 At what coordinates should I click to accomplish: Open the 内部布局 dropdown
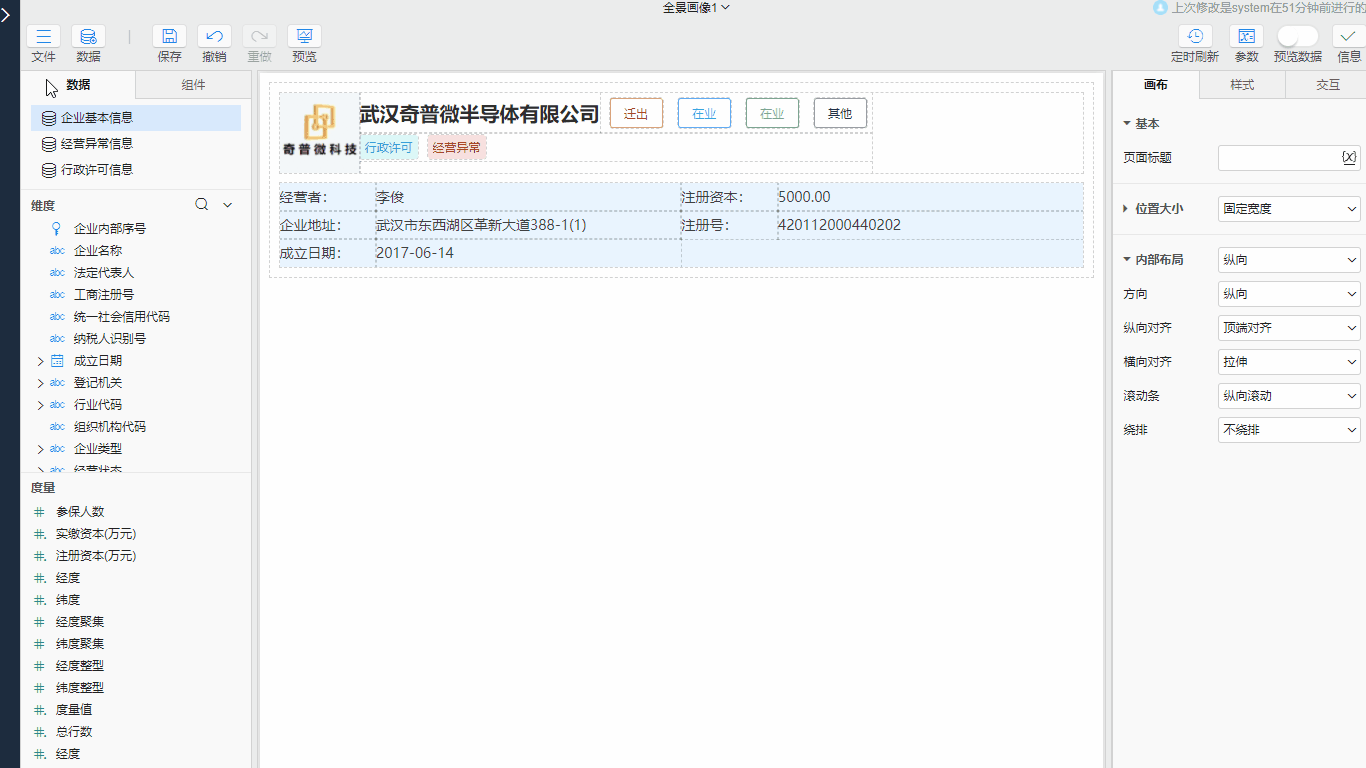point(1289,260)
